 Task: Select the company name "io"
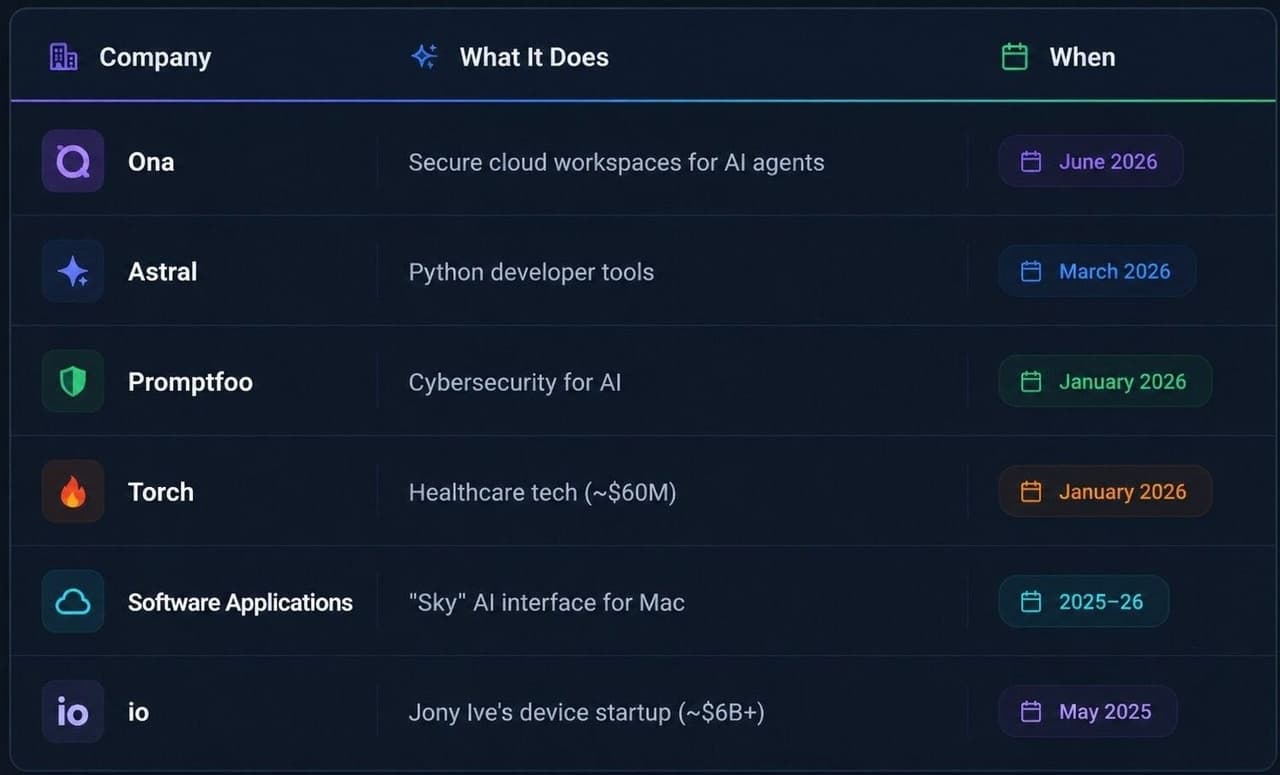coord(138,712)
